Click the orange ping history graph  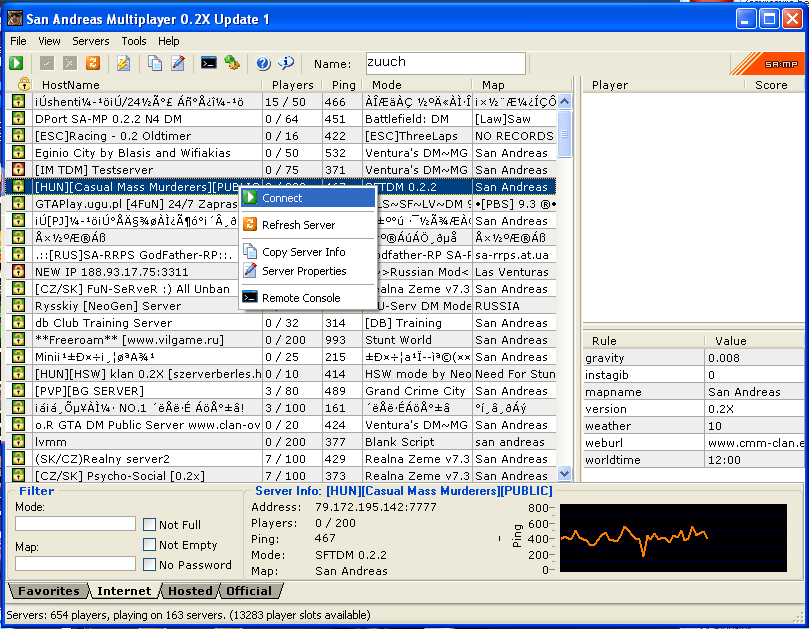point(673,538)
